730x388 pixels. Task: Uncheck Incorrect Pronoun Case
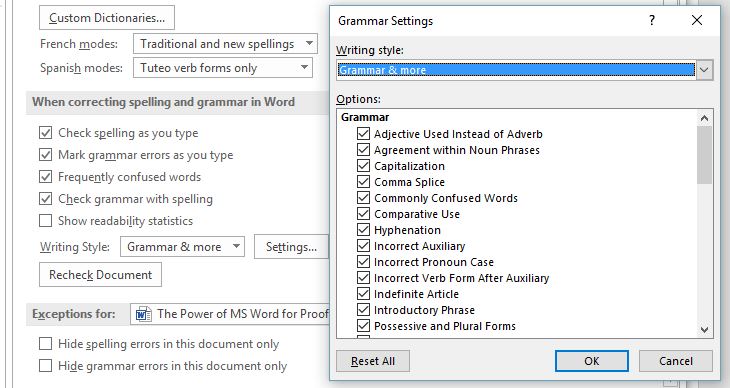click(363, 262)
